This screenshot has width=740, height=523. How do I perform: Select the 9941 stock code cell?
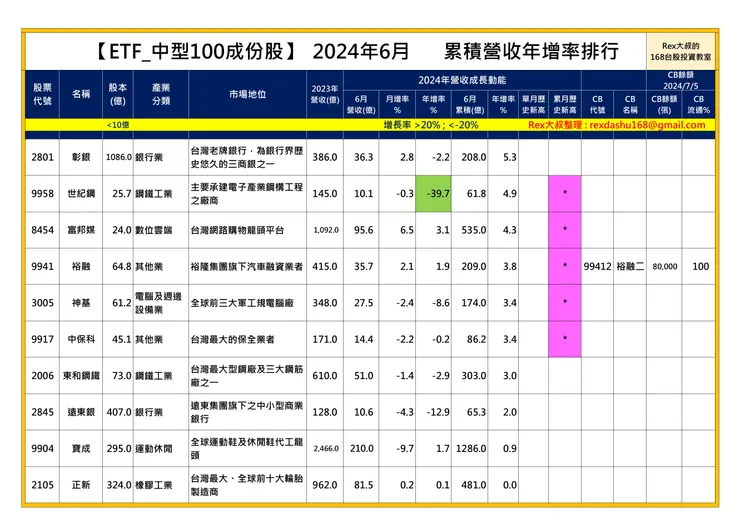[42, 266]
